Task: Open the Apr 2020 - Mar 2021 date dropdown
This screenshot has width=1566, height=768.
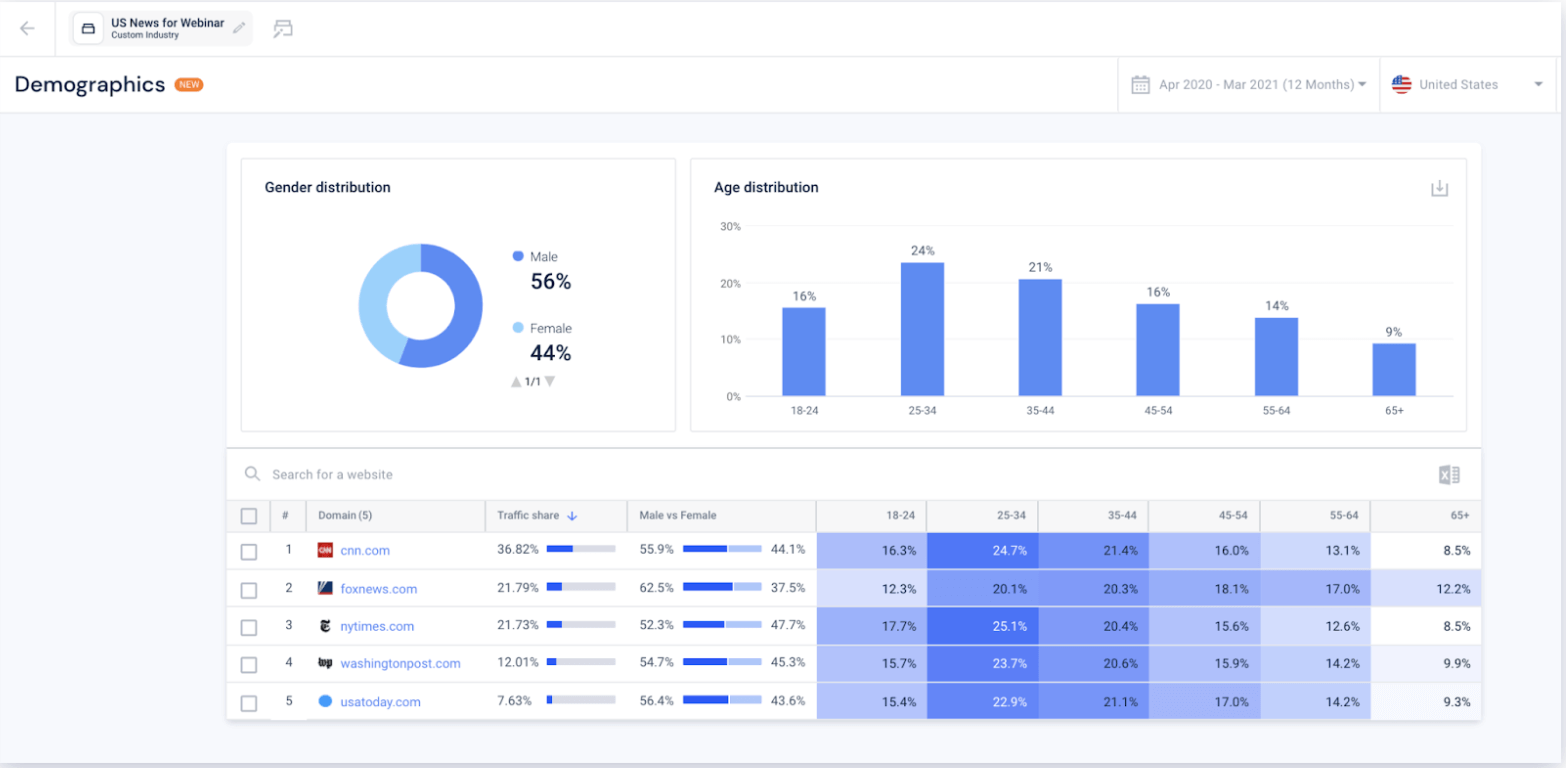Action: (1262, 85)
